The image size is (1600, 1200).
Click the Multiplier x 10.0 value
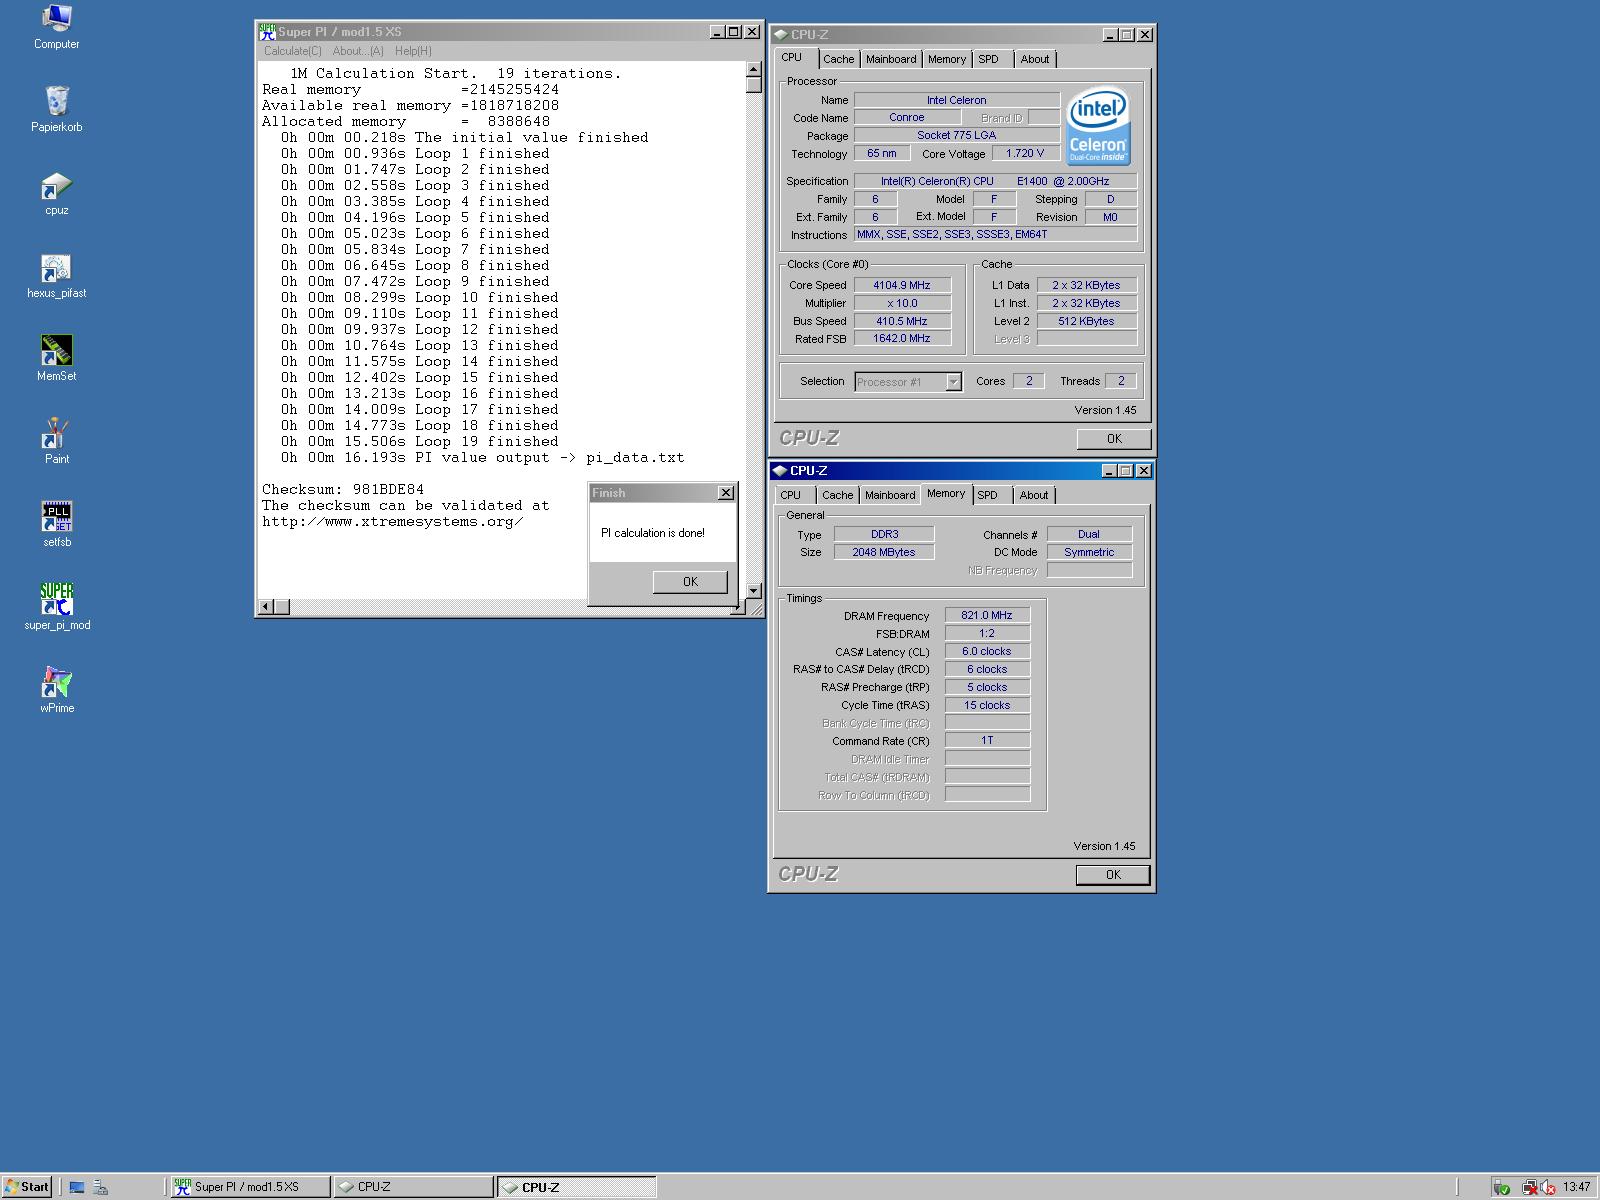click(x=901, y=303)
